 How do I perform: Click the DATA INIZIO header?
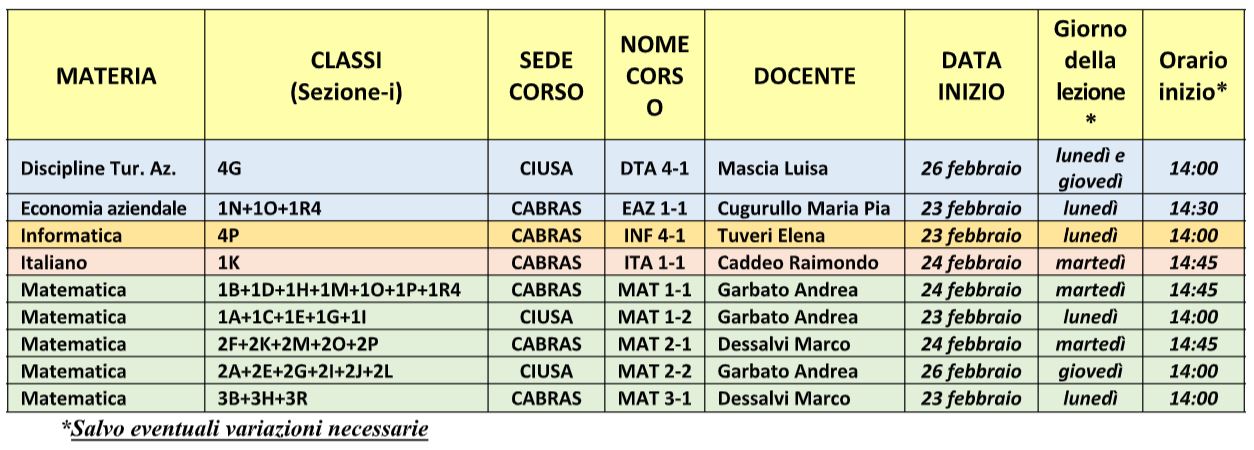[971, 76]
